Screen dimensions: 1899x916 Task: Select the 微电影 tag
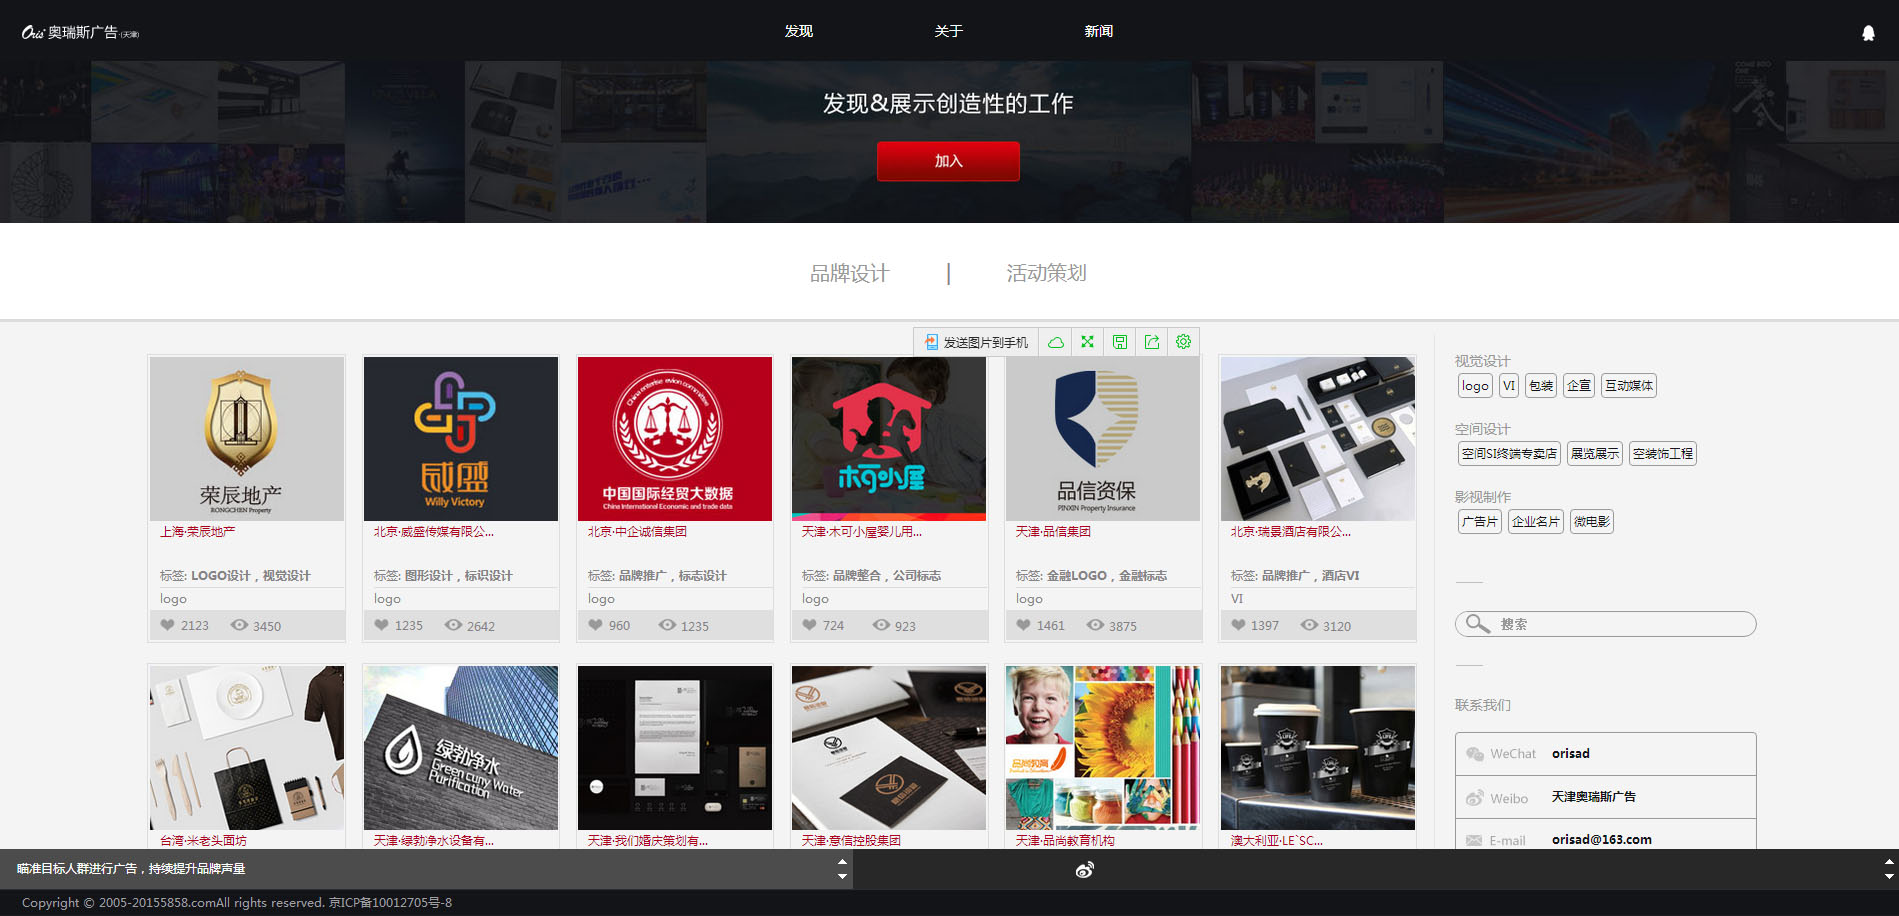tap(1592, 522)
